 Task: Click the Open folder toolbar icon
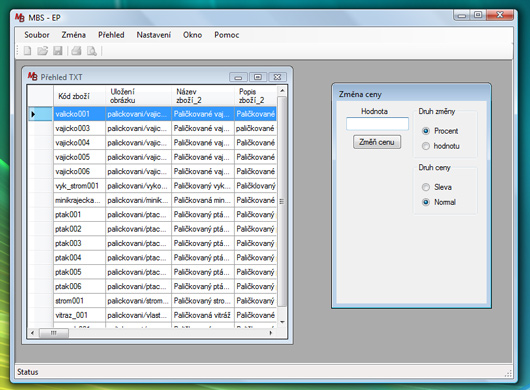click(x=43, y=51)
